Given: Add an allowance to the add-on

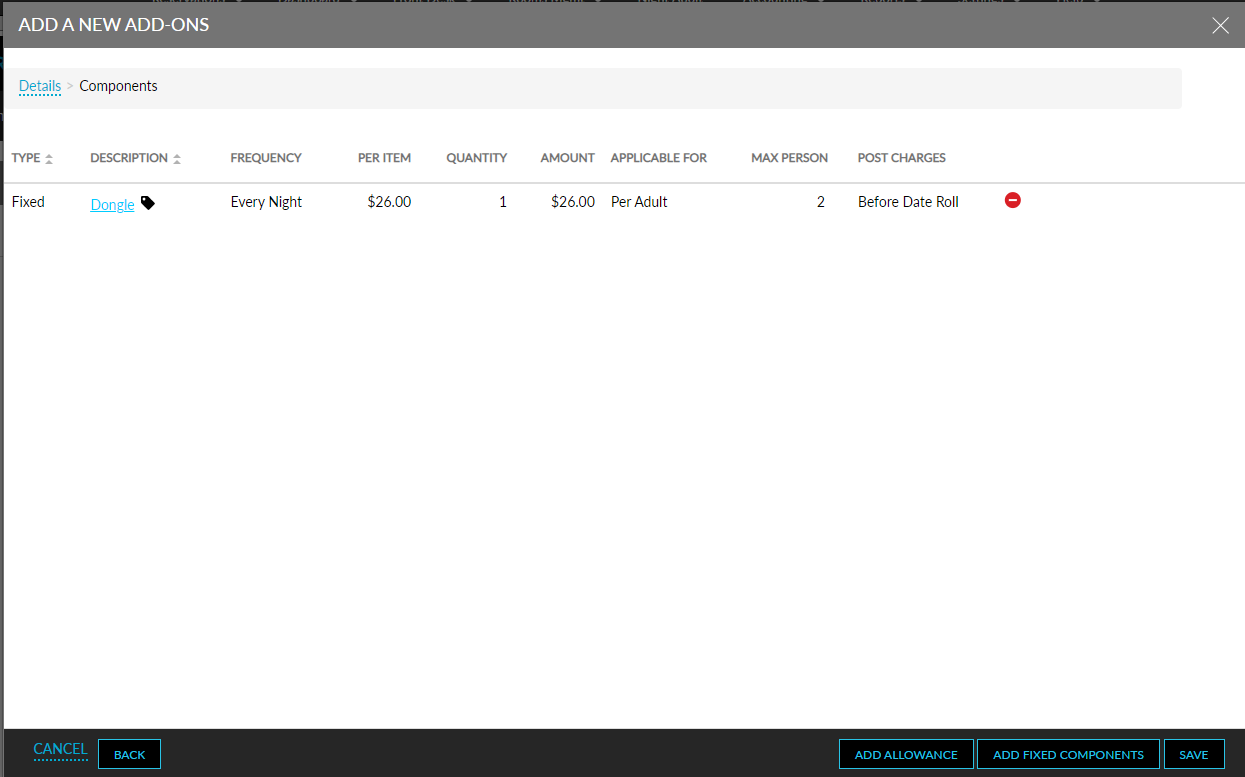Looking at the screenshot, I should pos(905,754).
